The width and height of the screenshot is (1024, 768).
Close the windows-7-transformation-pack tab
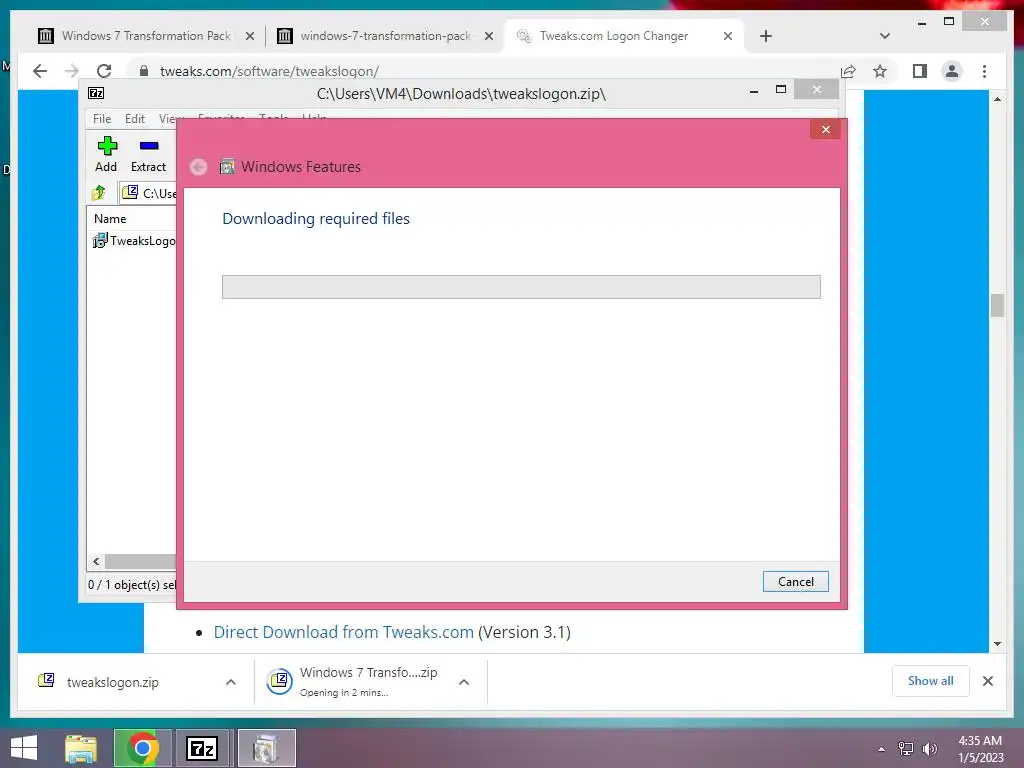488,37
